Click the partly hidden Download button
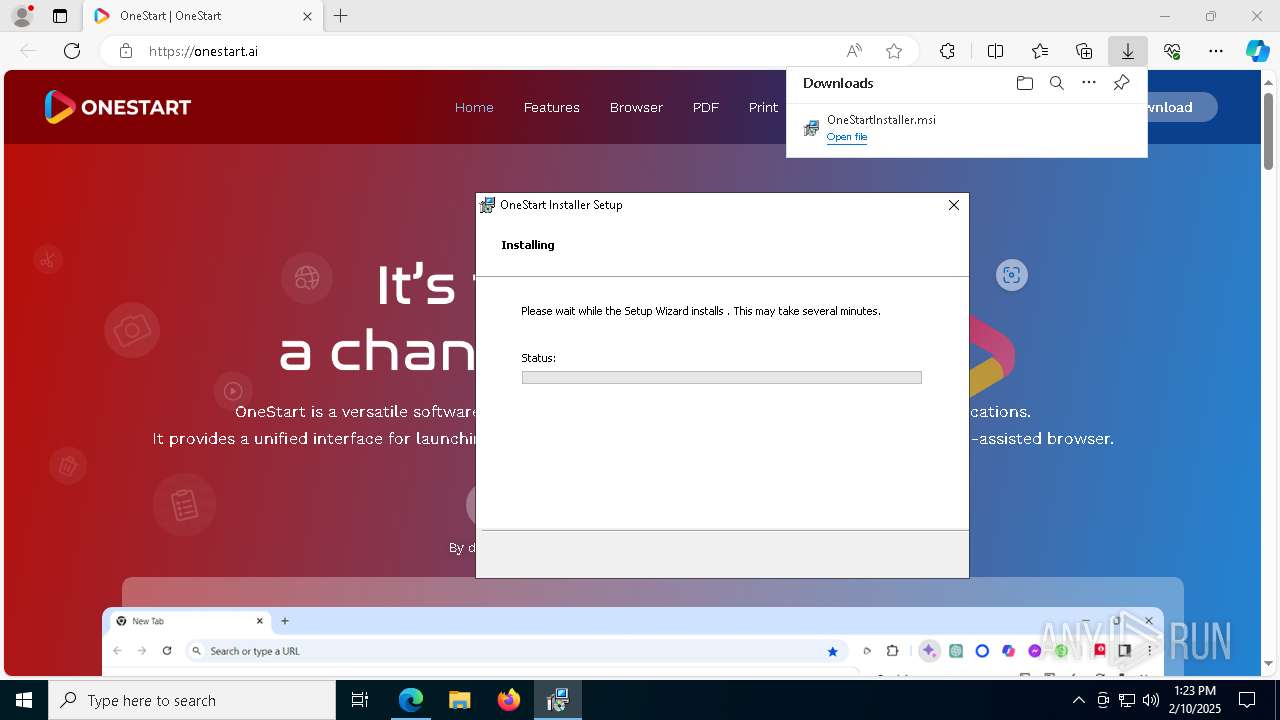The image size is (1280, 720). click(x=1182, y=107)
